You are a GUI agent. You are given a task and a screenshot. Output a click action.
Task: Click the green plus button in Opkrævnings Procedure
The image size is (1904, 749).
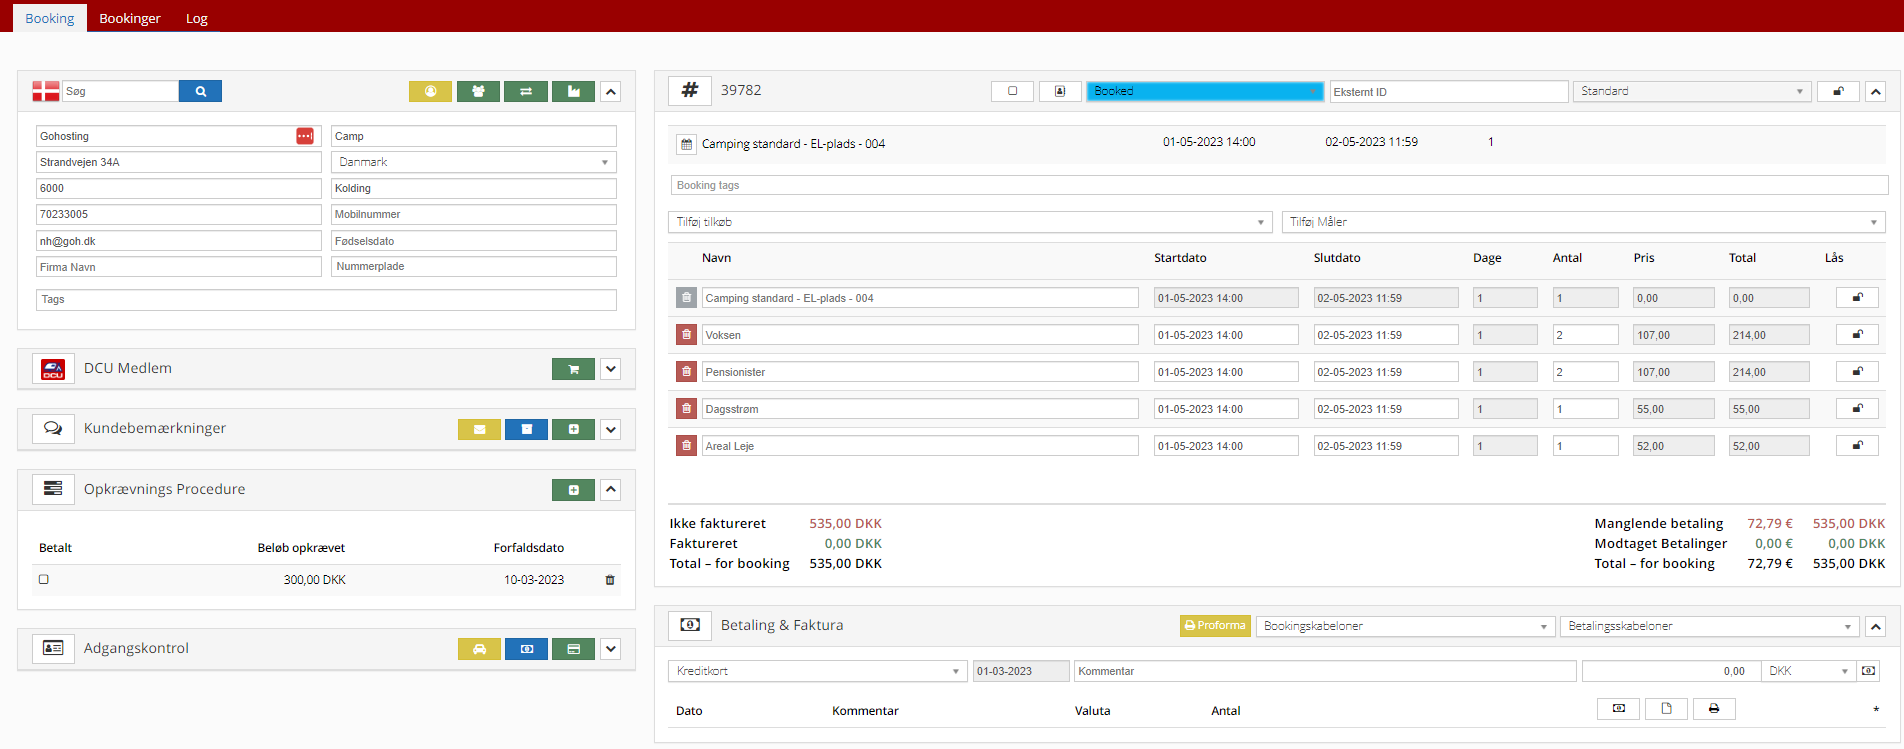[x=573, y=490]
